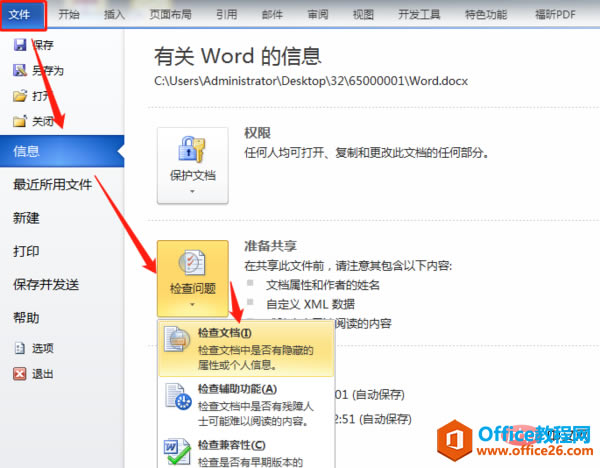The height and width of the screenshot is (468, 600).
Task: Select 最近所用文件 in the sidebar
Action: pos(53,184)
